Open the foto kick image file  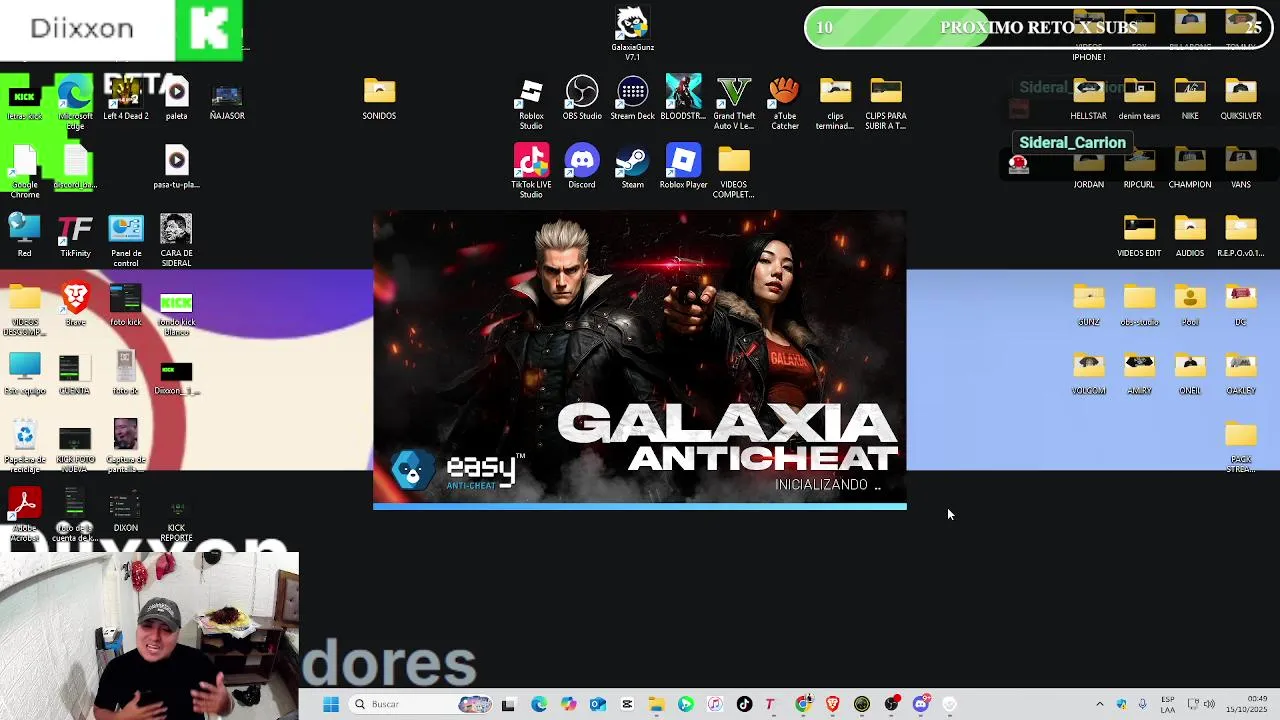(x=126, y=304)
